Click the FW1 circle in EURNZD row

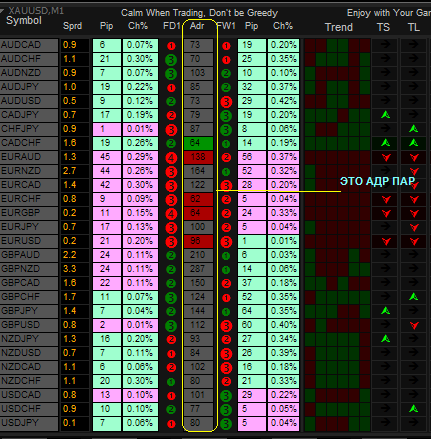coord(226,172)
